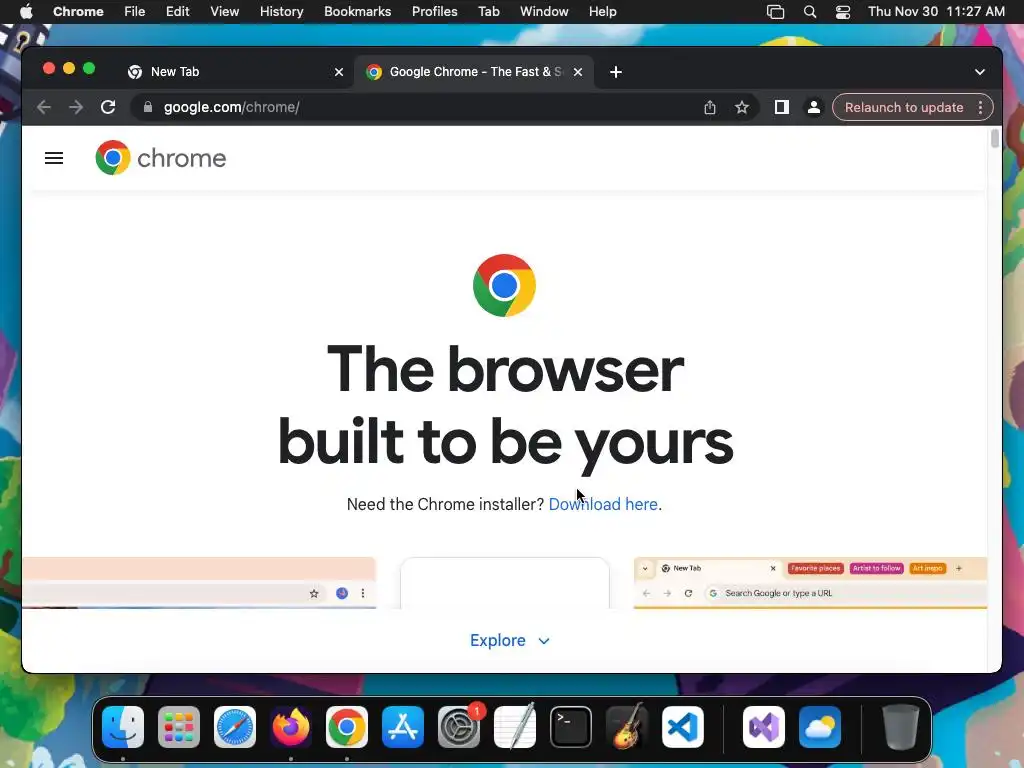This screenshot has height=768, width=1024.
Task: Open the Edit menu
Action: click(178, 12)
